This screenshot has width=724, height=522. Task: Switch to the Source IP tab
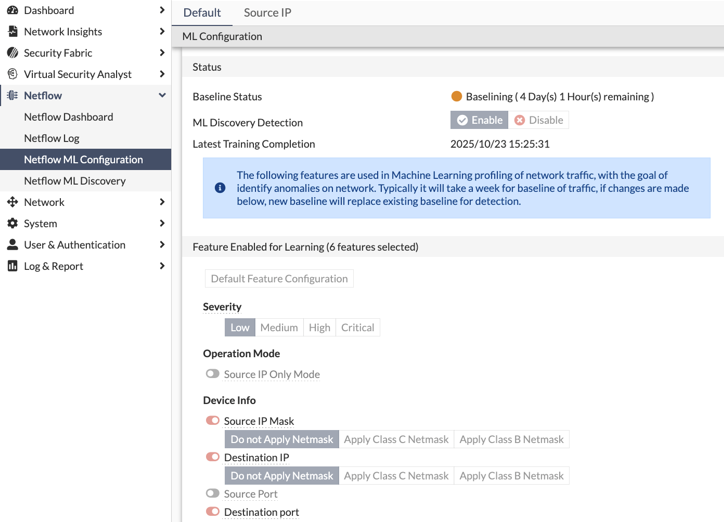[x=267, y=13]
